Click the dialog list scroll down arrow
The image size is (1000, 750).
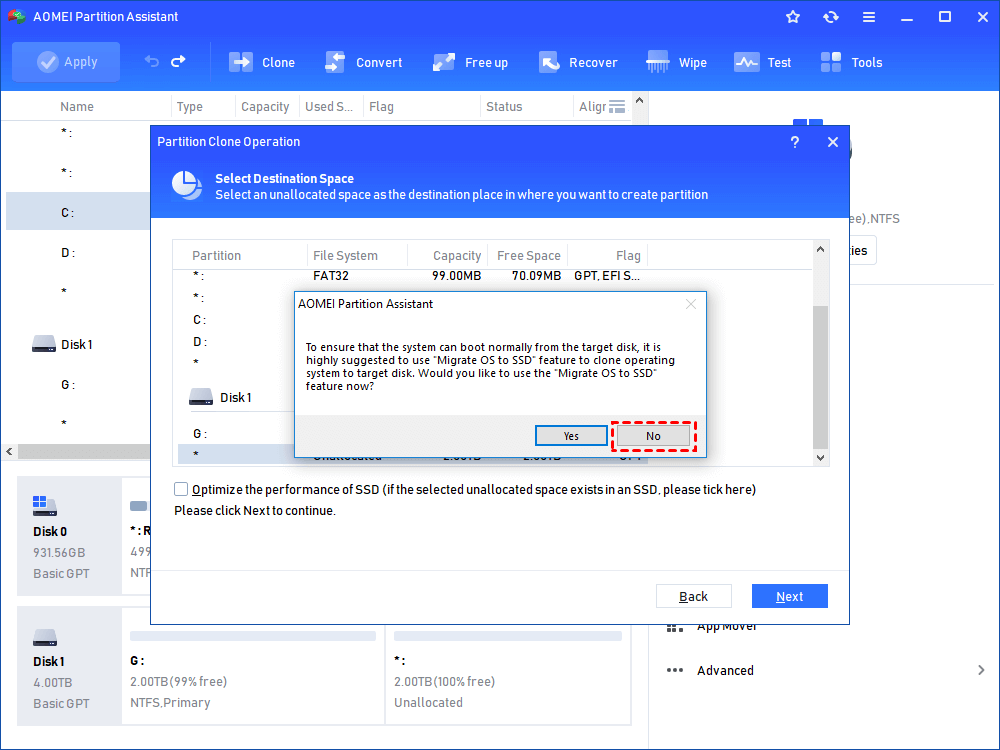pyautogui.click(x=820, y=457)
